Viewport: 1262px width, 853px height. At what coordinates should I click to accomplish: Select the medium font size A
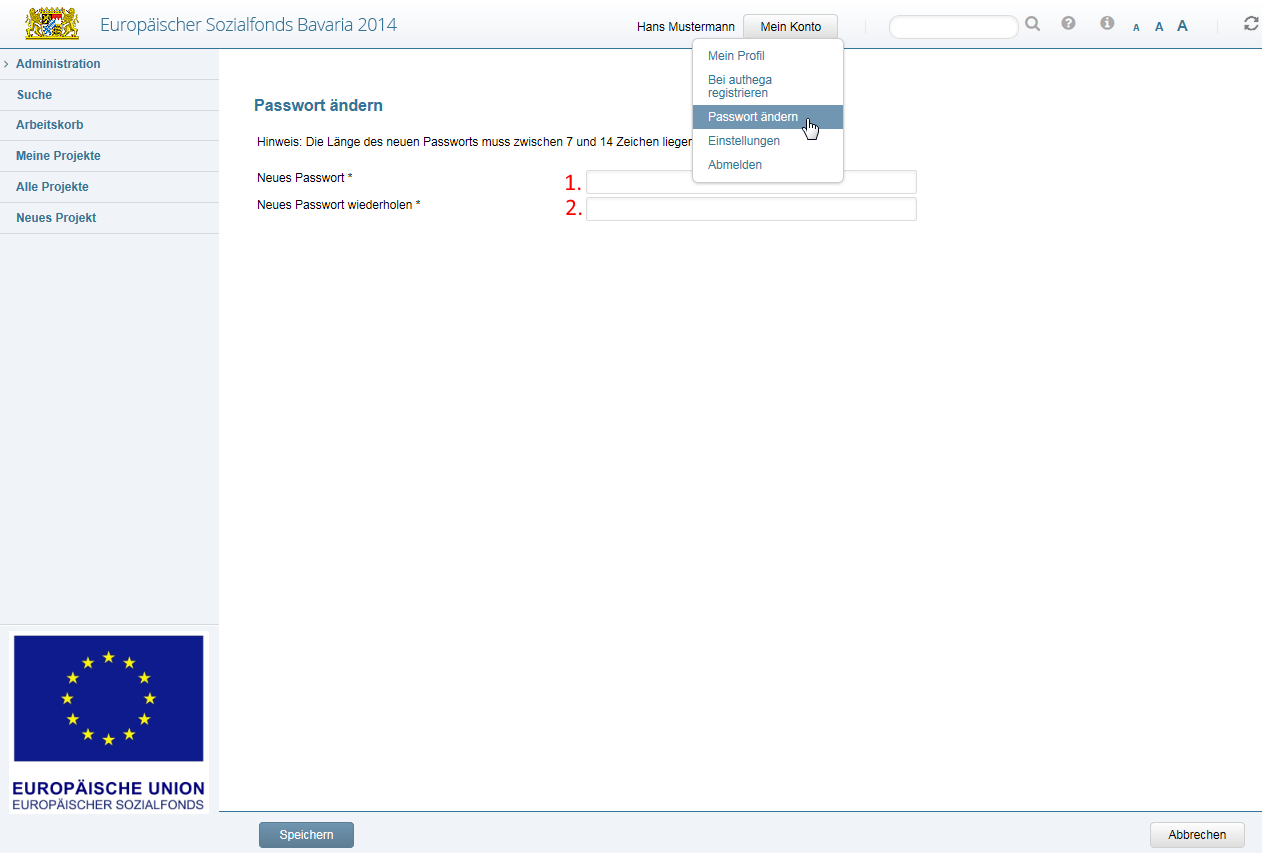(x=1159, y=27)
